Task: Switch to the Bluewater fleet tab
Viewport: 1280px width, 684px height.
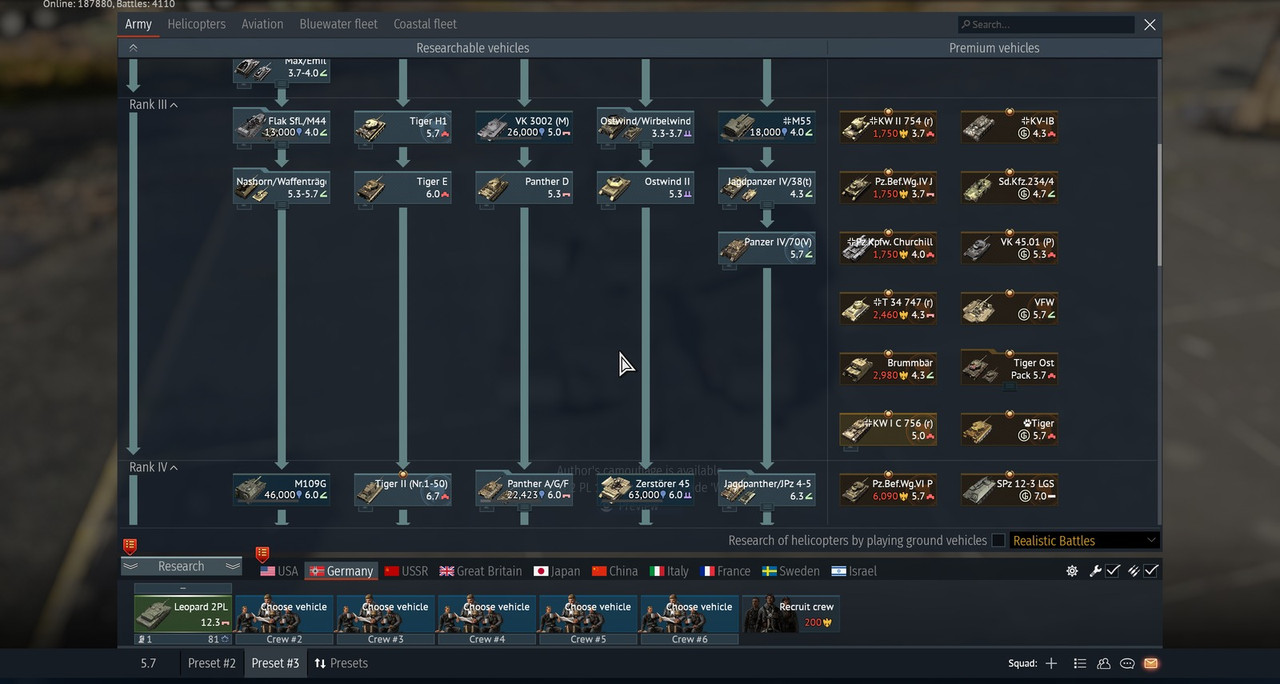Action: pos(338,24)
